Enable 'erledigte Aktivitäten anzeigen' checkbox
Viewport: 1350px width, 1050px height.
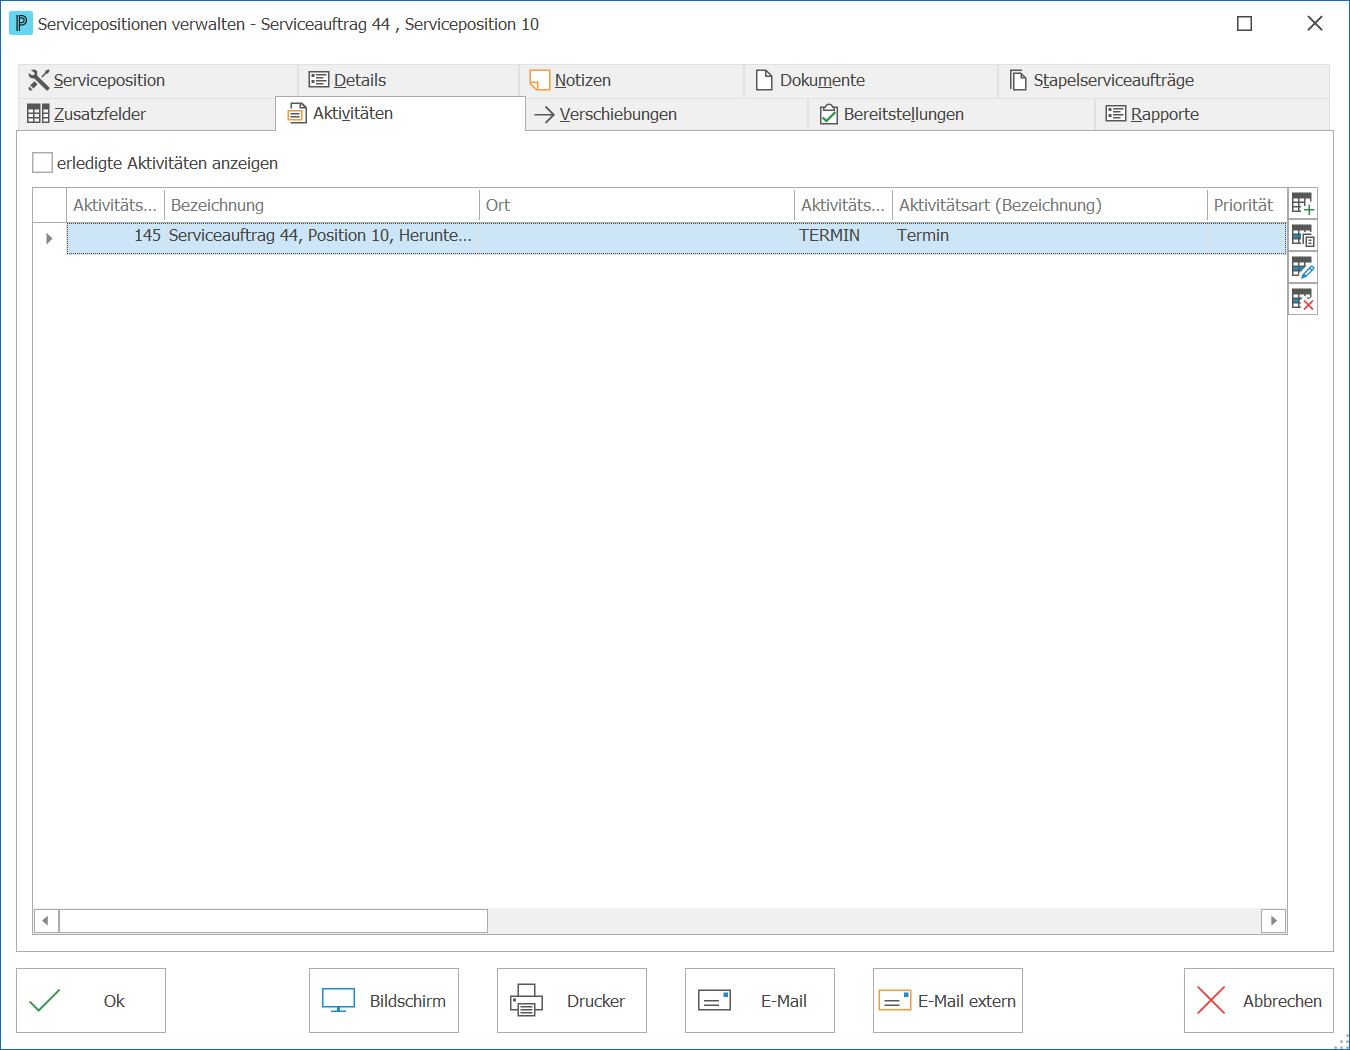click(x=42, y=163)
